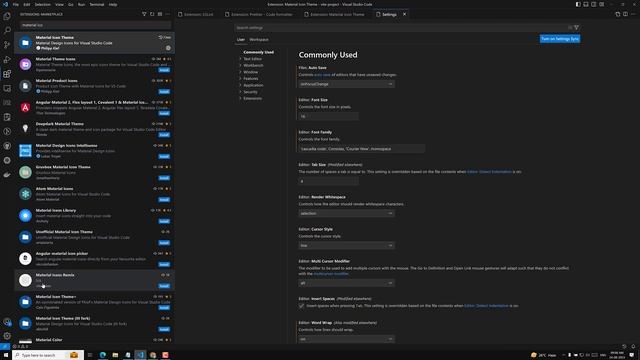
Task: Open the Source Control view
Action: coord(7,45)
